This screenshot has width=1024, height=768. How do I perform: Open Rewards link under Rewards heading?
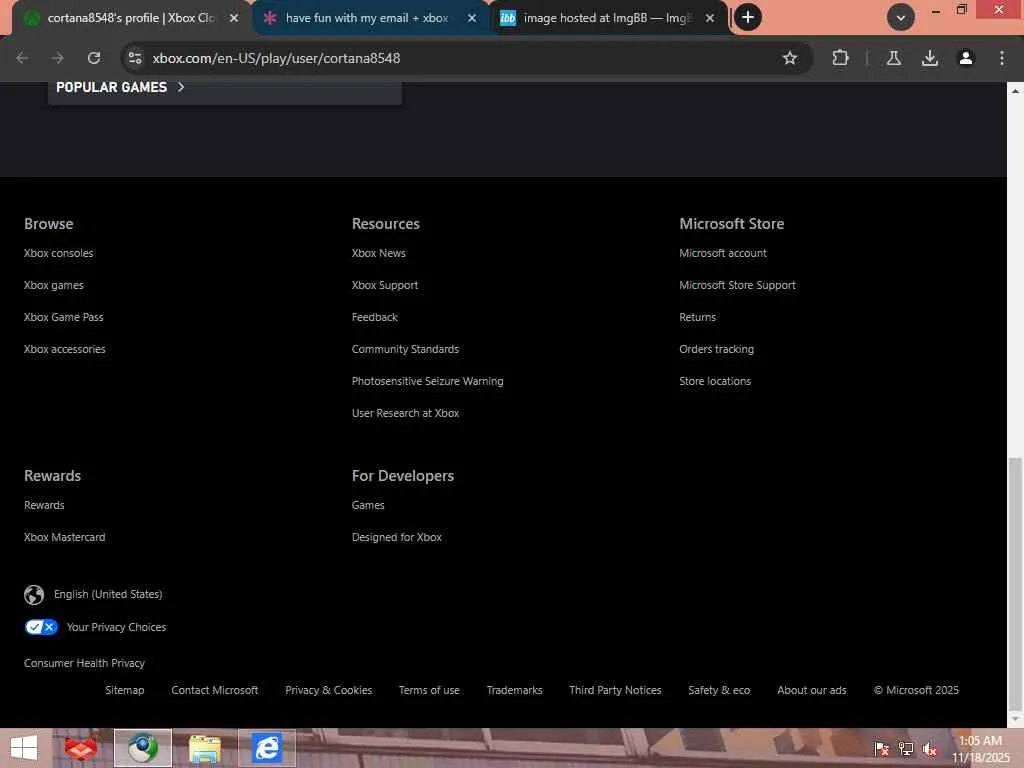tap(44, 505)
